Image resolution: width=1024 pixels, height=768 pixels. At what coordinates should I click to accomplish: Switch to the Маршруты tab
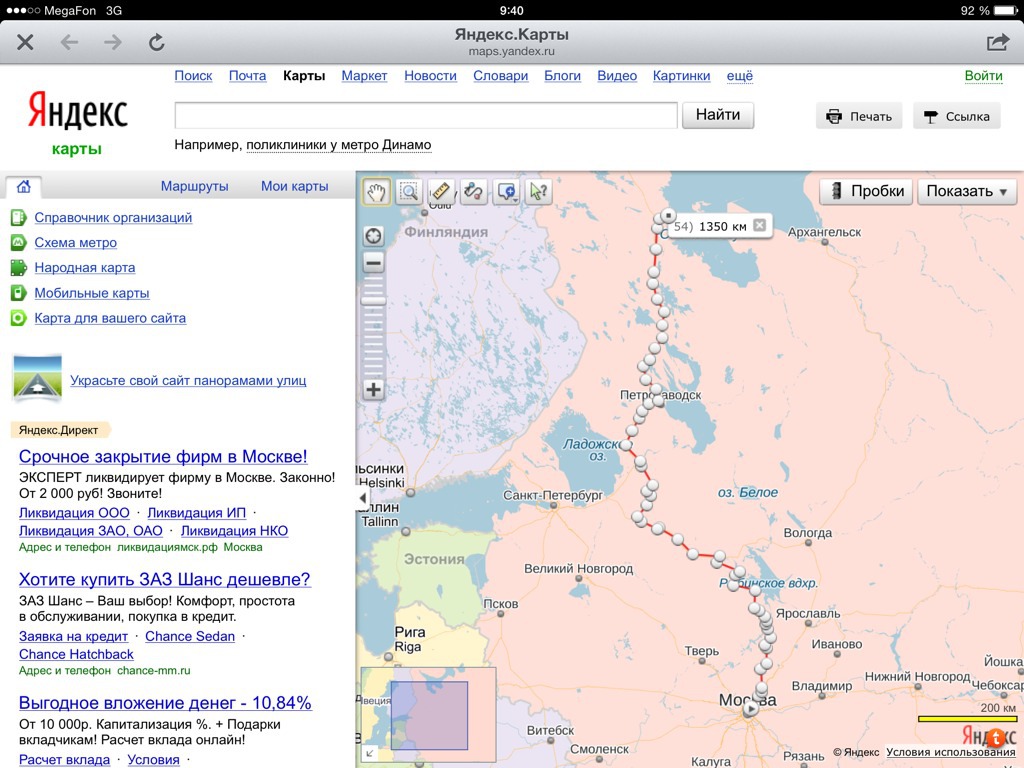pyautogui.click(x=195, y=186)
